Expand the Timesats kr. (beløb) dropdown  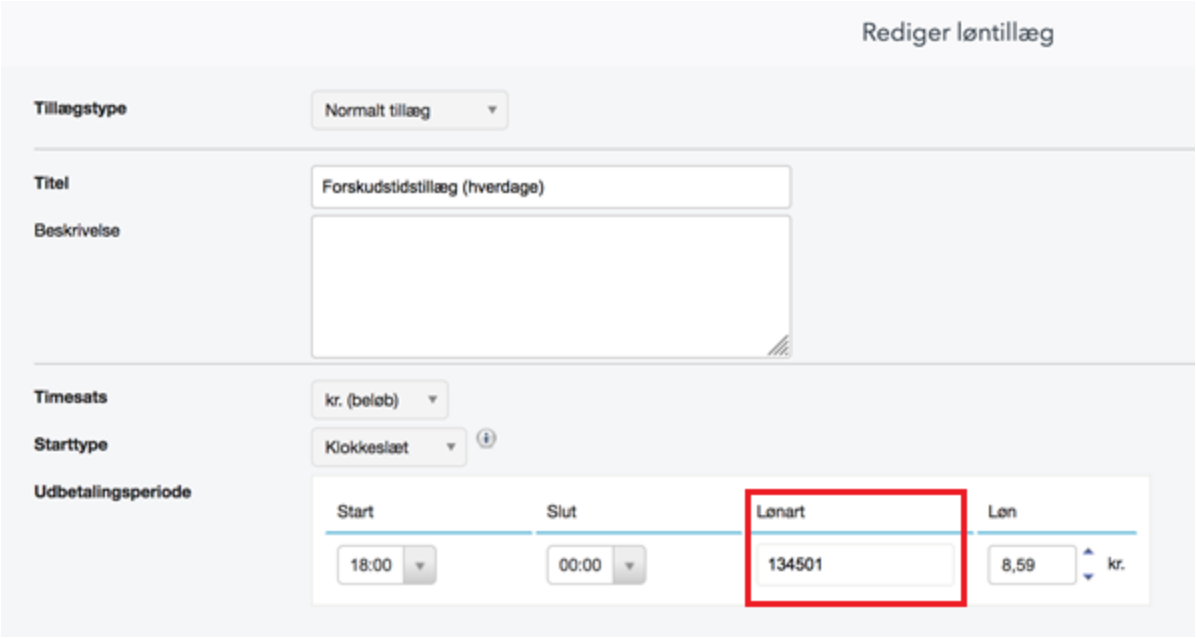point(380,400)
